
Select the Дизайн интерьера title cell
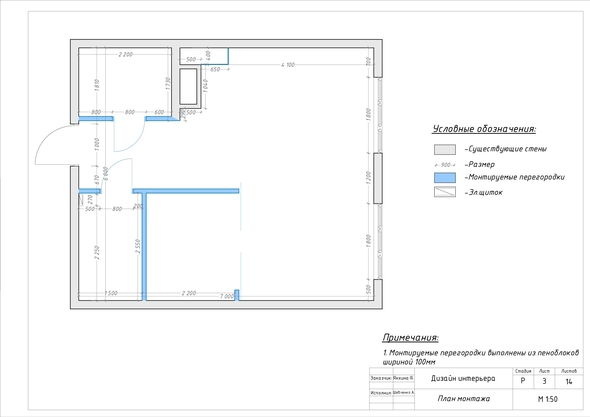click(464, 379)
